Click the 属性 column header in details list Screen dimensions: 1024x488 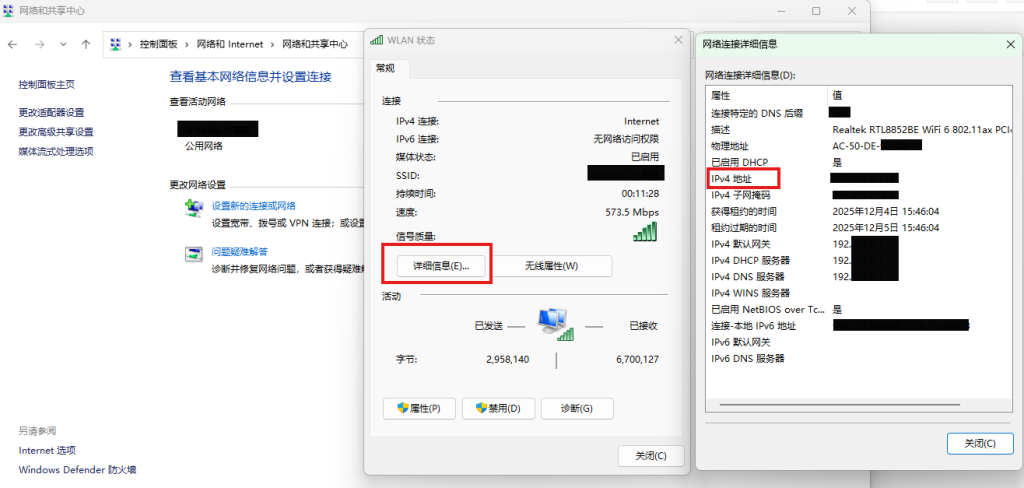tap(720, 95)
